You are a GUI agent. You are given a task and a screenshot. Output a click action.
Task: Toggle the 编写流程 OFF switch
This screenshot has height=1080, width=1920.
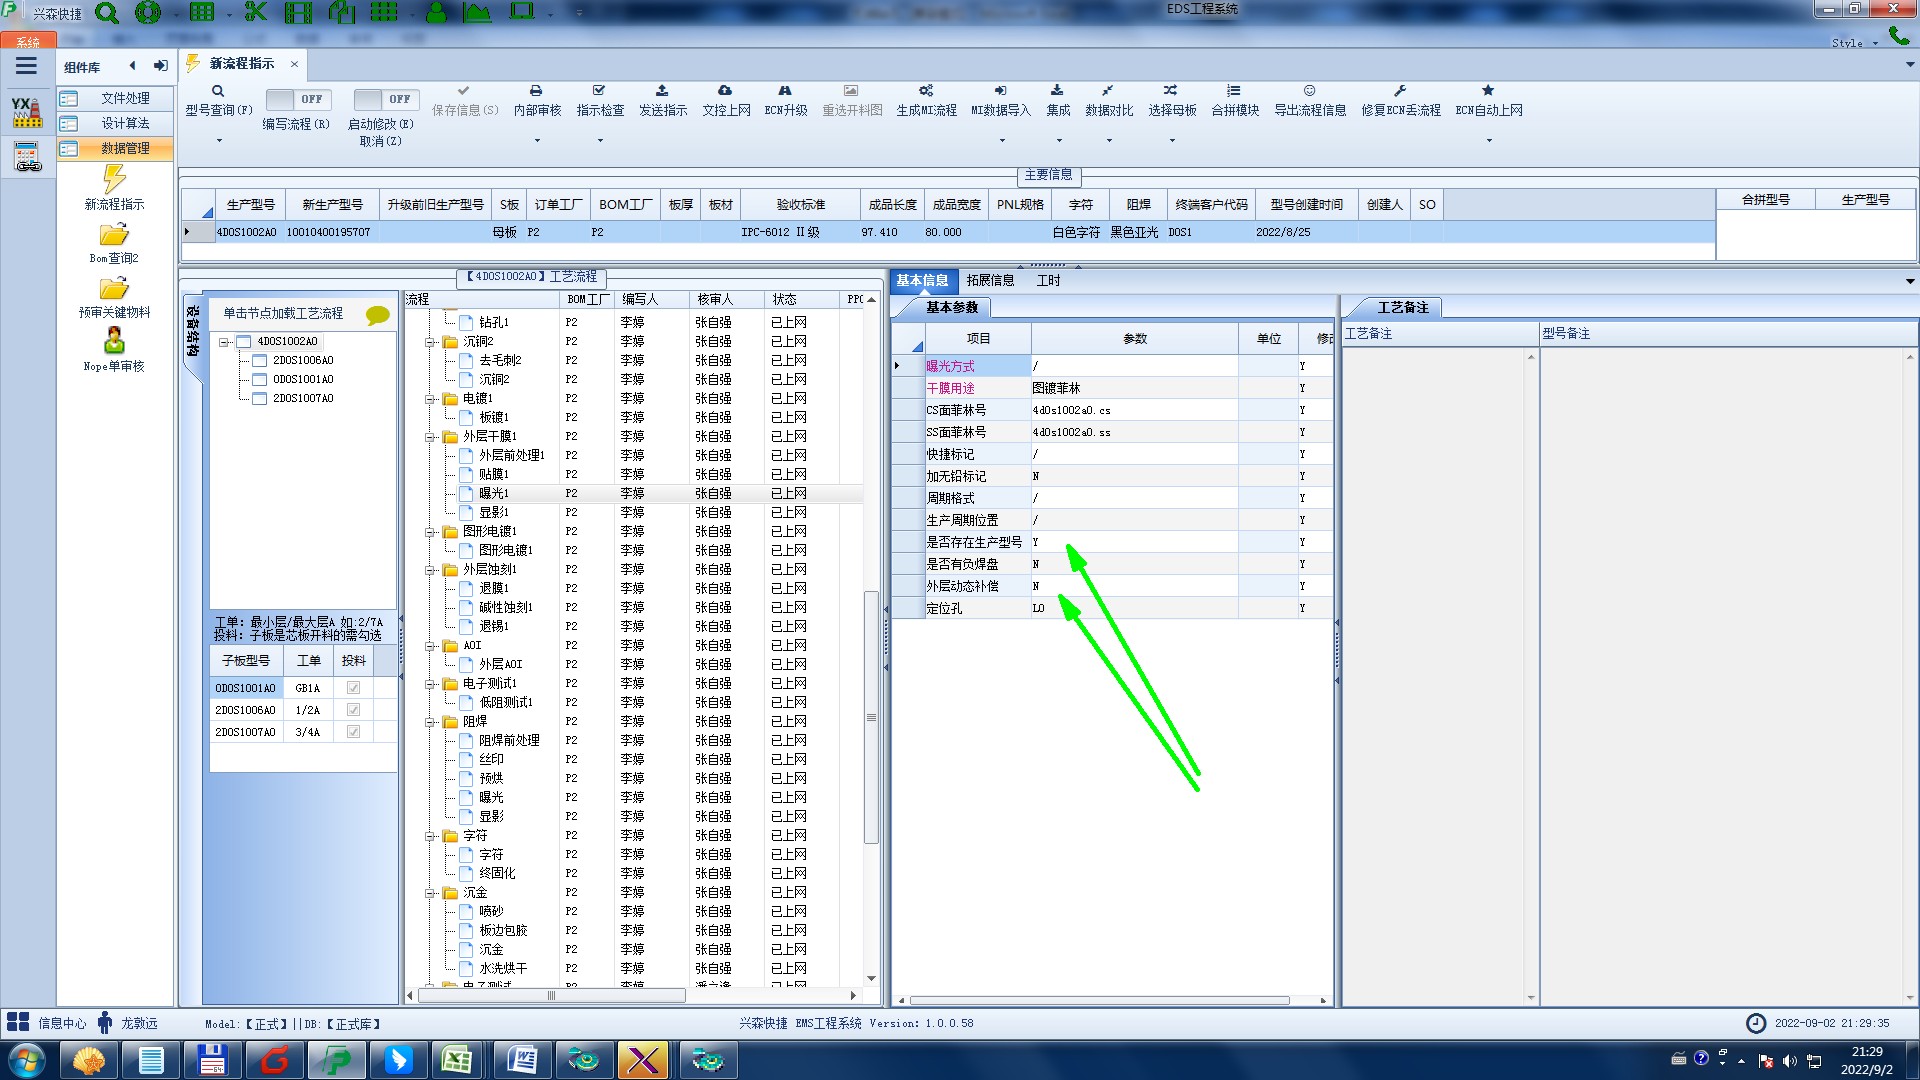[x=296, y=99]
